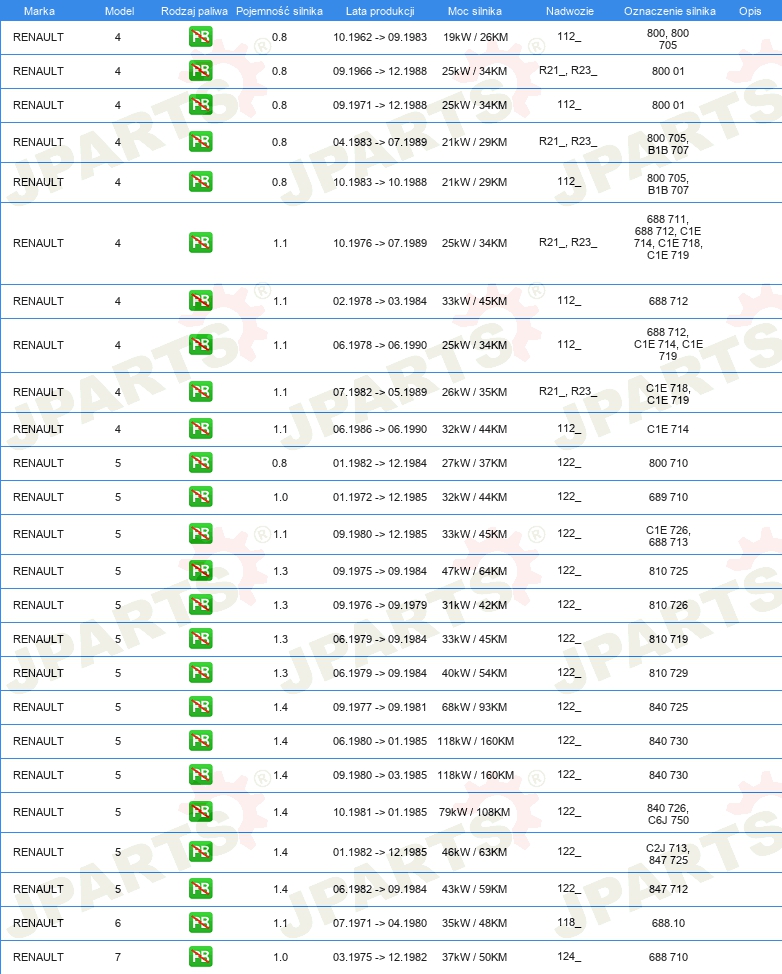
Task: Click fuel icon in 09.1977 -> 09.1981 row
Action: pyautogui.click(x=201, y=707)
